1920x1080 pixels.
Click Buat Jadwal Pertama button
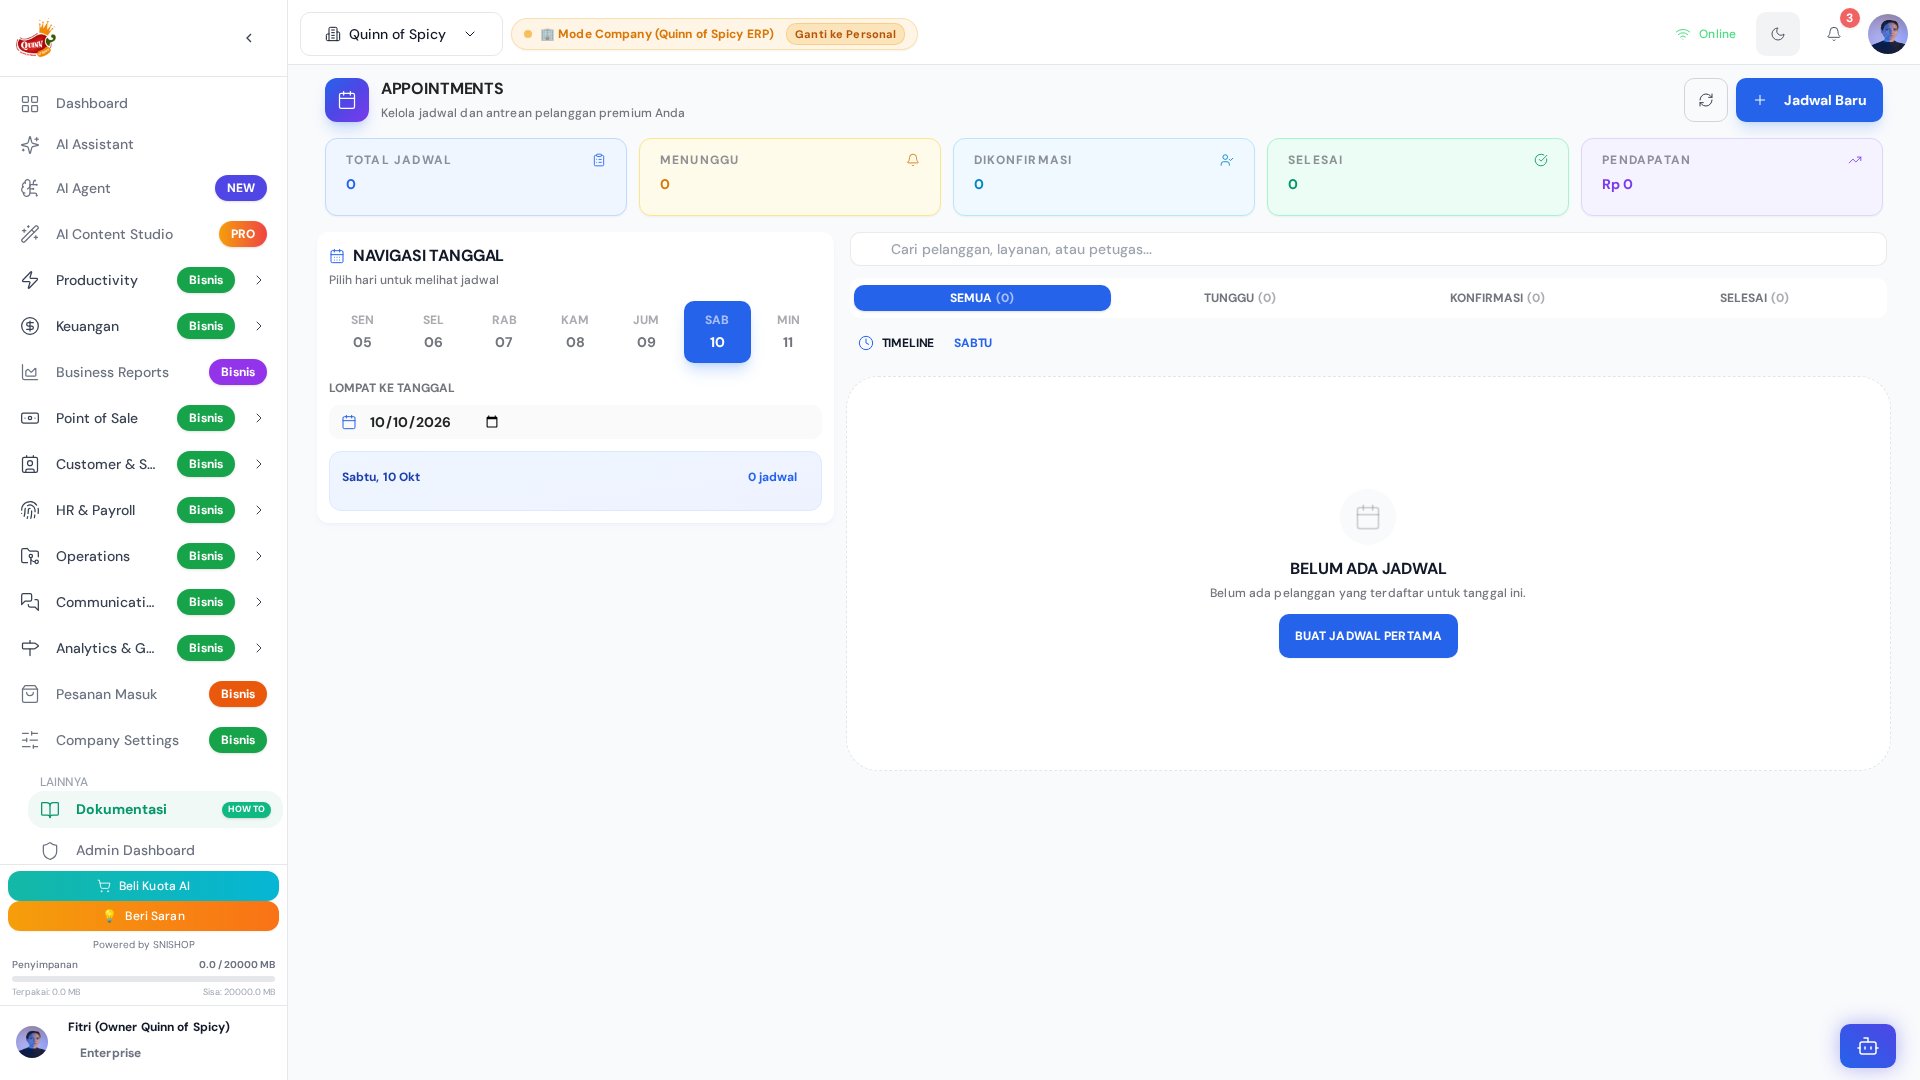click(x=1368, y=636)
